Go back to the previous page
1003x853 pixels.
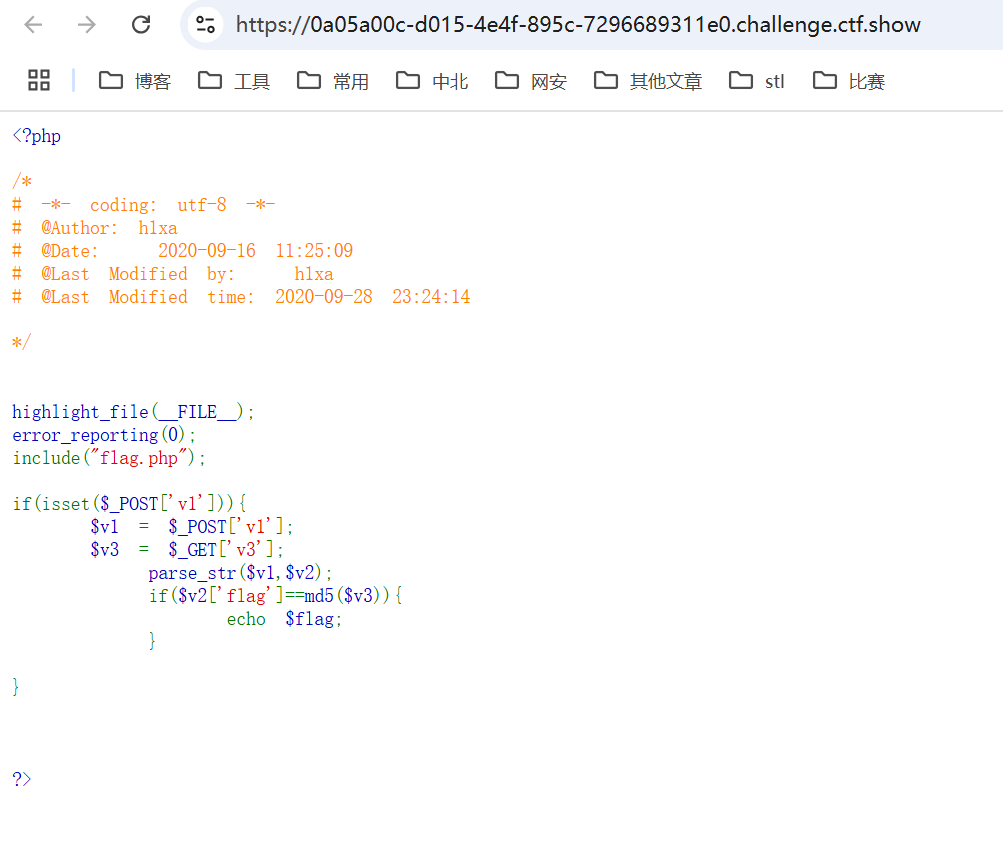(x=33, y=25)
